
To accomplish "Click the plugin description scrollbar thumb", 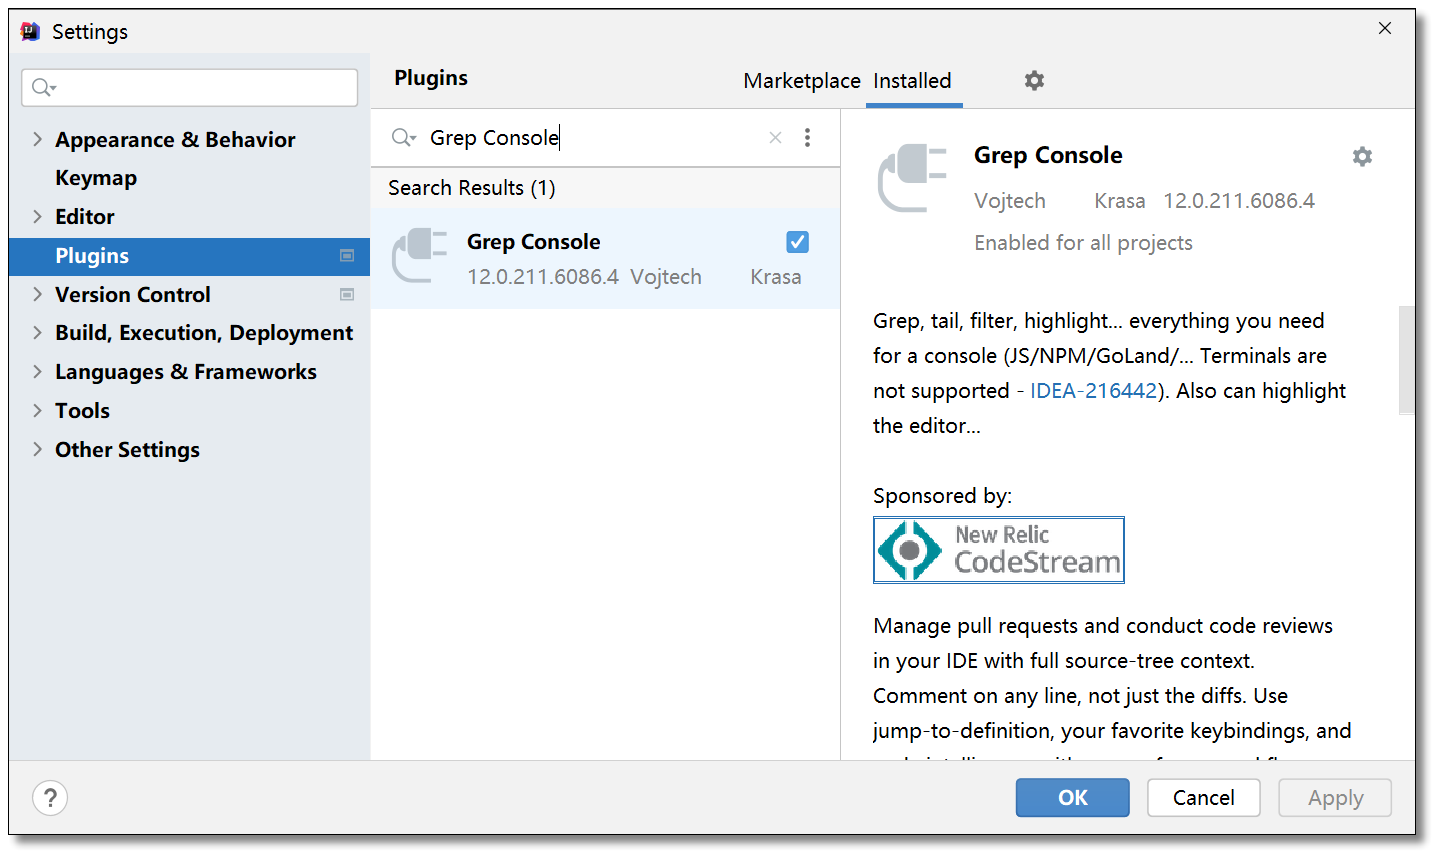I will pos(1406,360).
